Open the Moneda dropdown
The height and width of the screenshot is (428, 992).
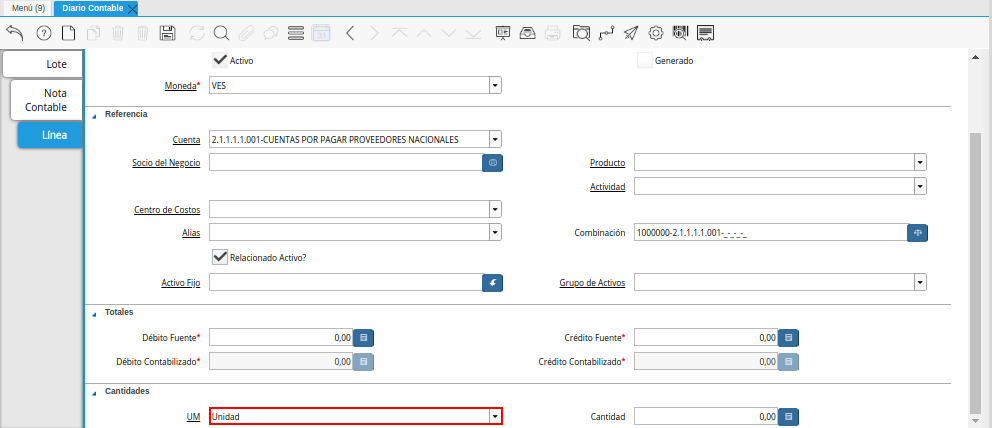point(495,85)
